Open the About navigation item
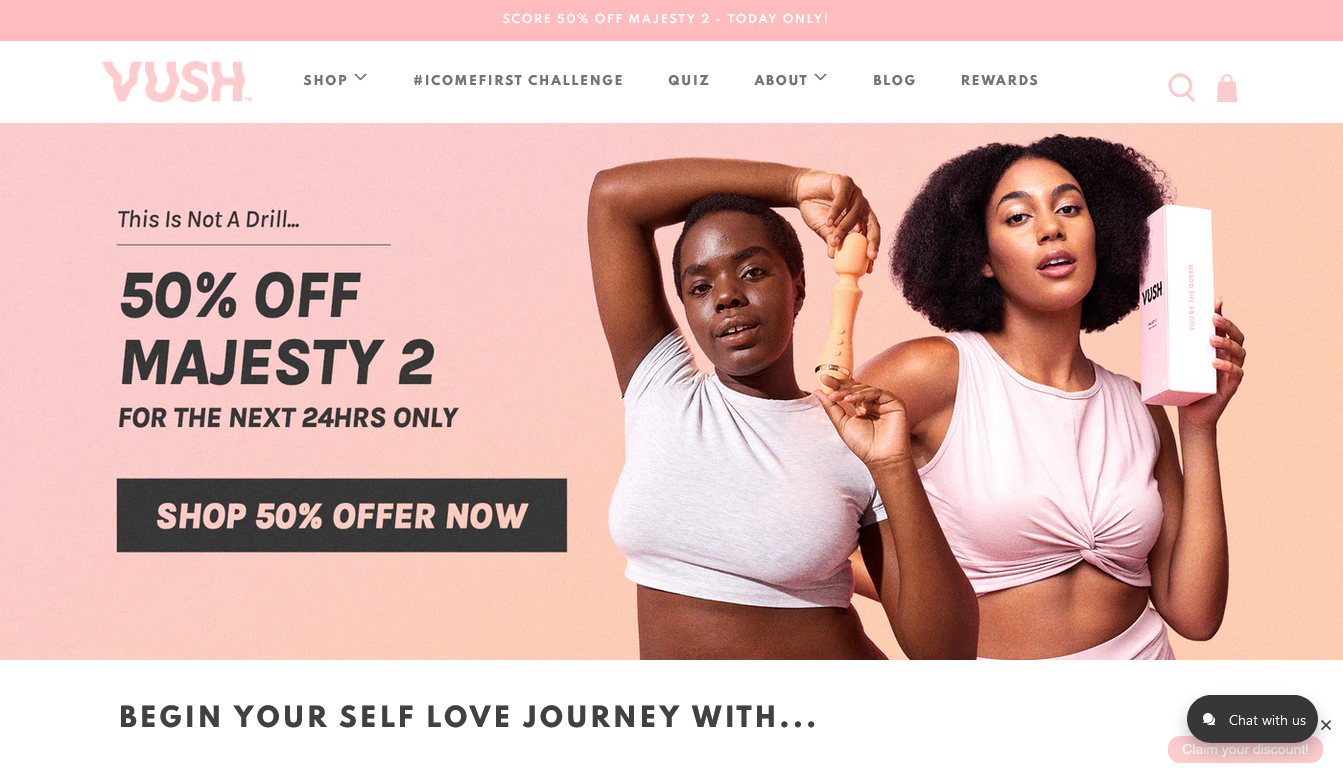This screenshot has height=768, width=1343. point(781,80)
